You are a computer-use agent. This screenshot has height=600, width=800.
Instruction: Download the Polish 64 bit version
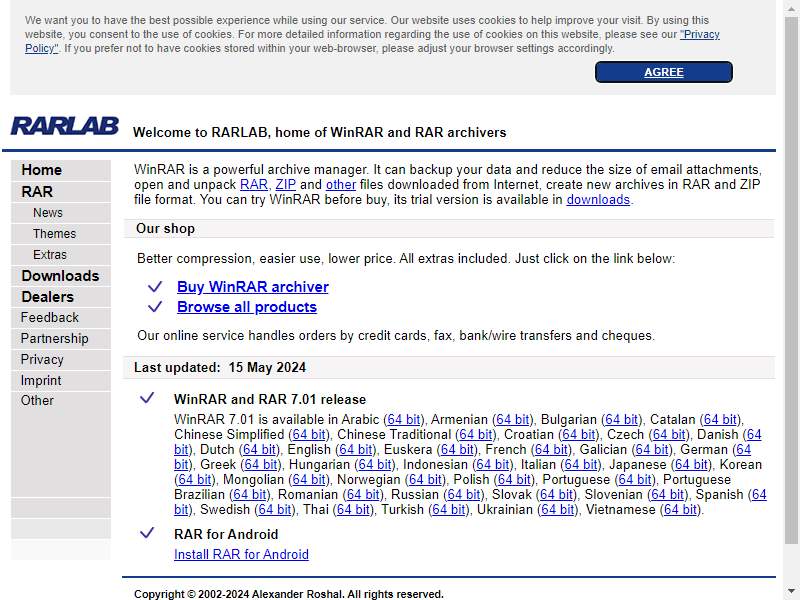click(x=514, y=479)
